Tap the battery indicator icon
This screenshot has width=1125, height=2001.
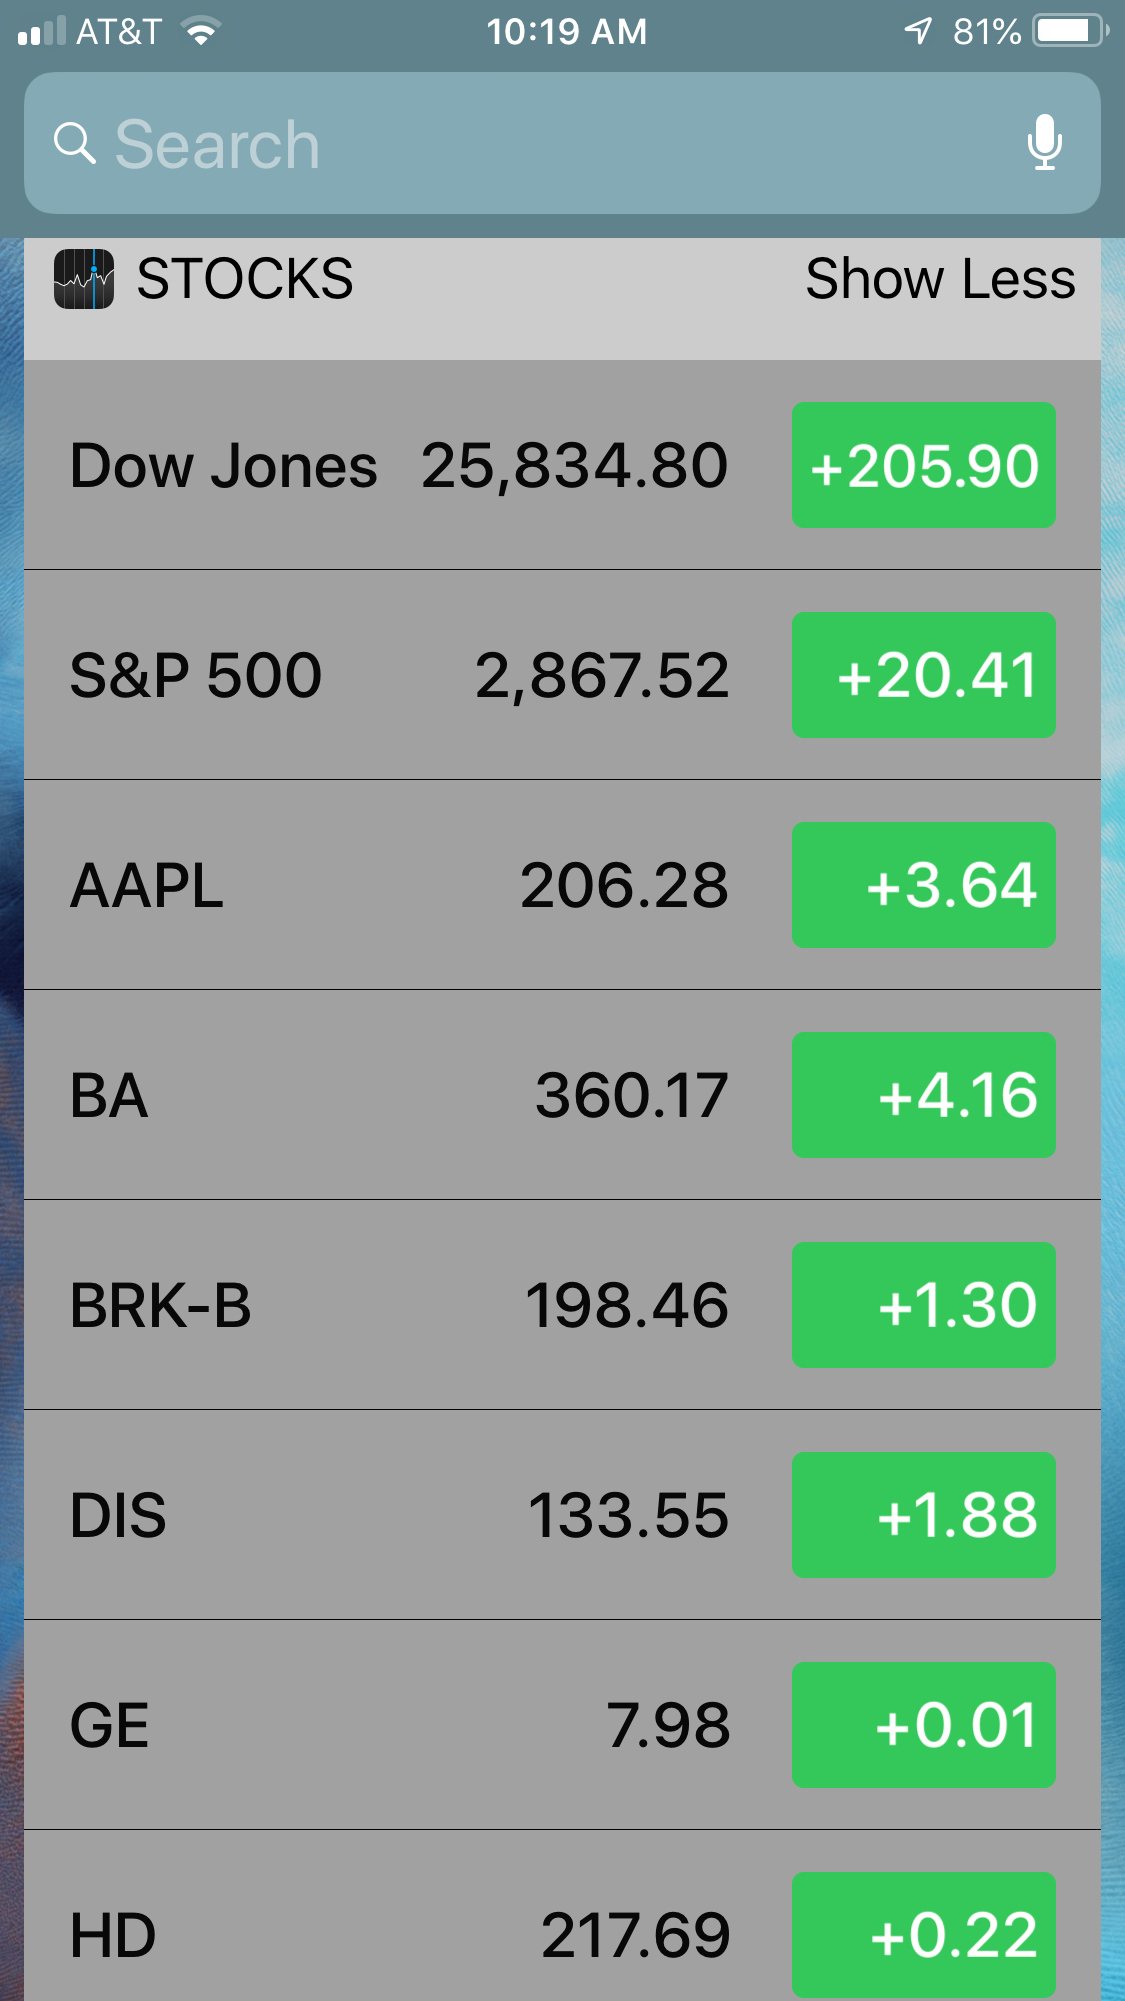pos(1071,31)
